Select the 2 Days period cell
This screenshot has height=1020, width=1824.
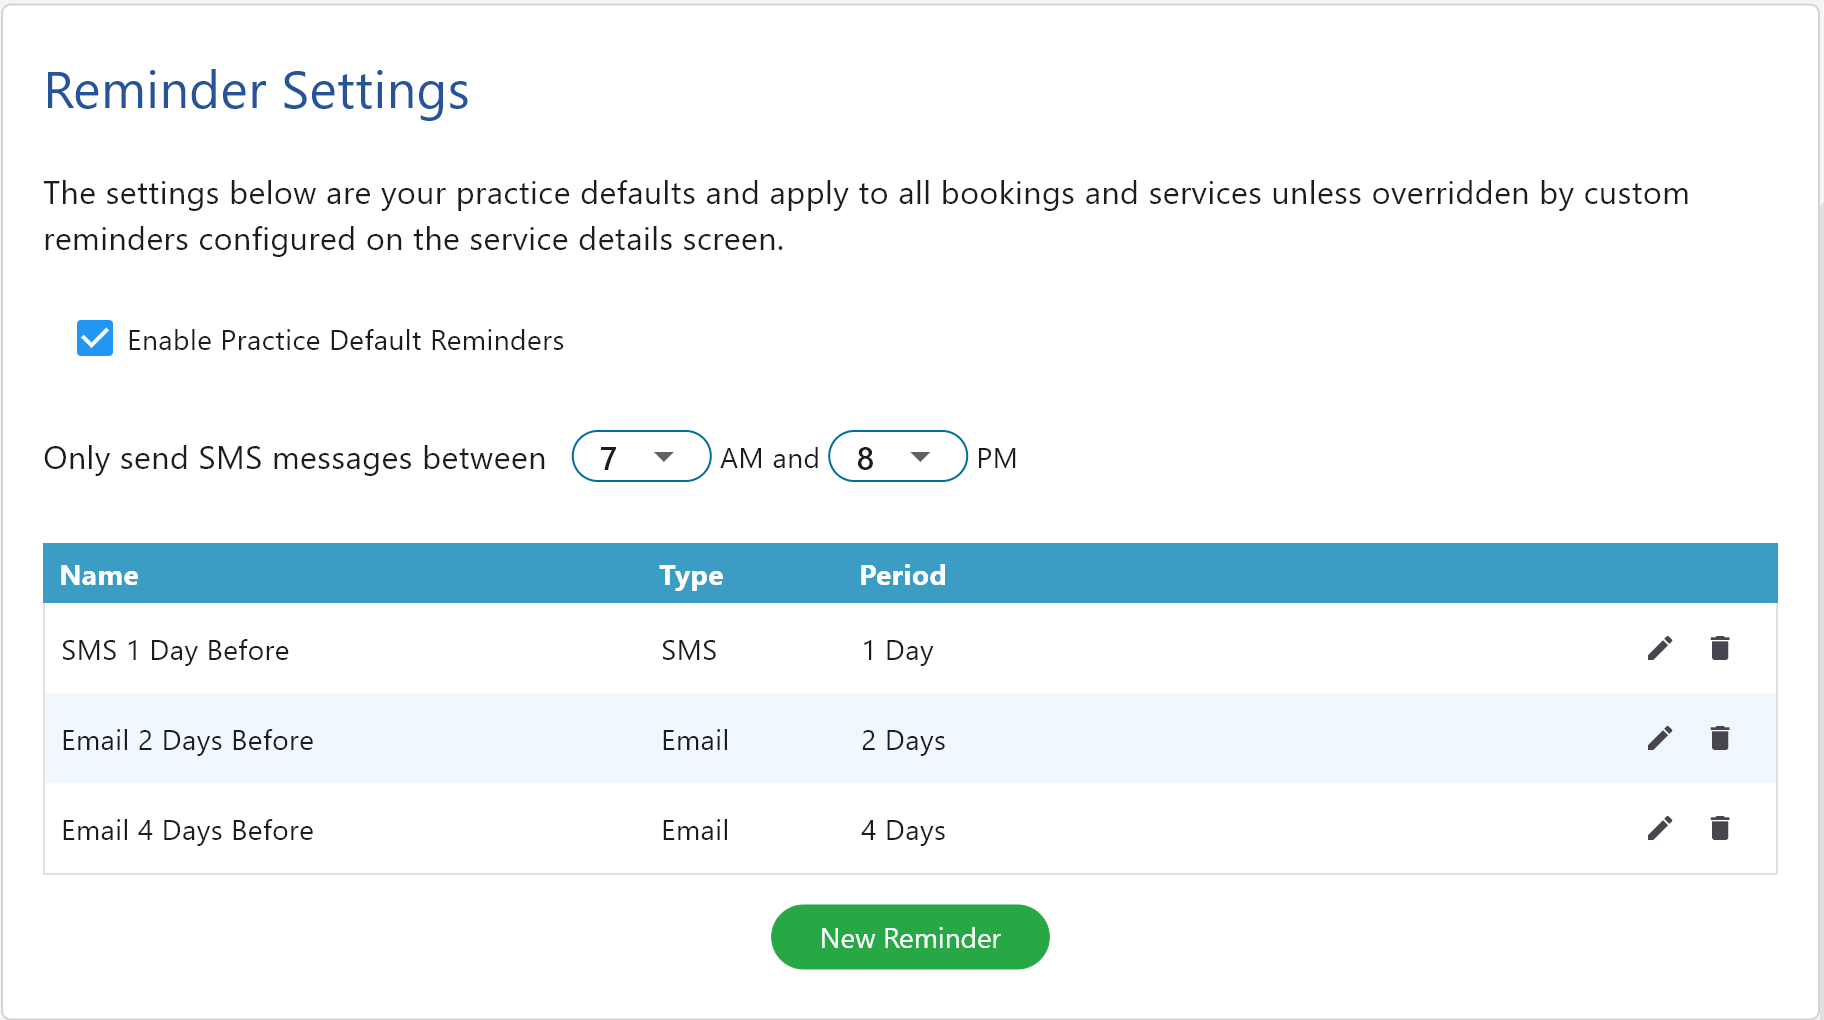(903, 741)
